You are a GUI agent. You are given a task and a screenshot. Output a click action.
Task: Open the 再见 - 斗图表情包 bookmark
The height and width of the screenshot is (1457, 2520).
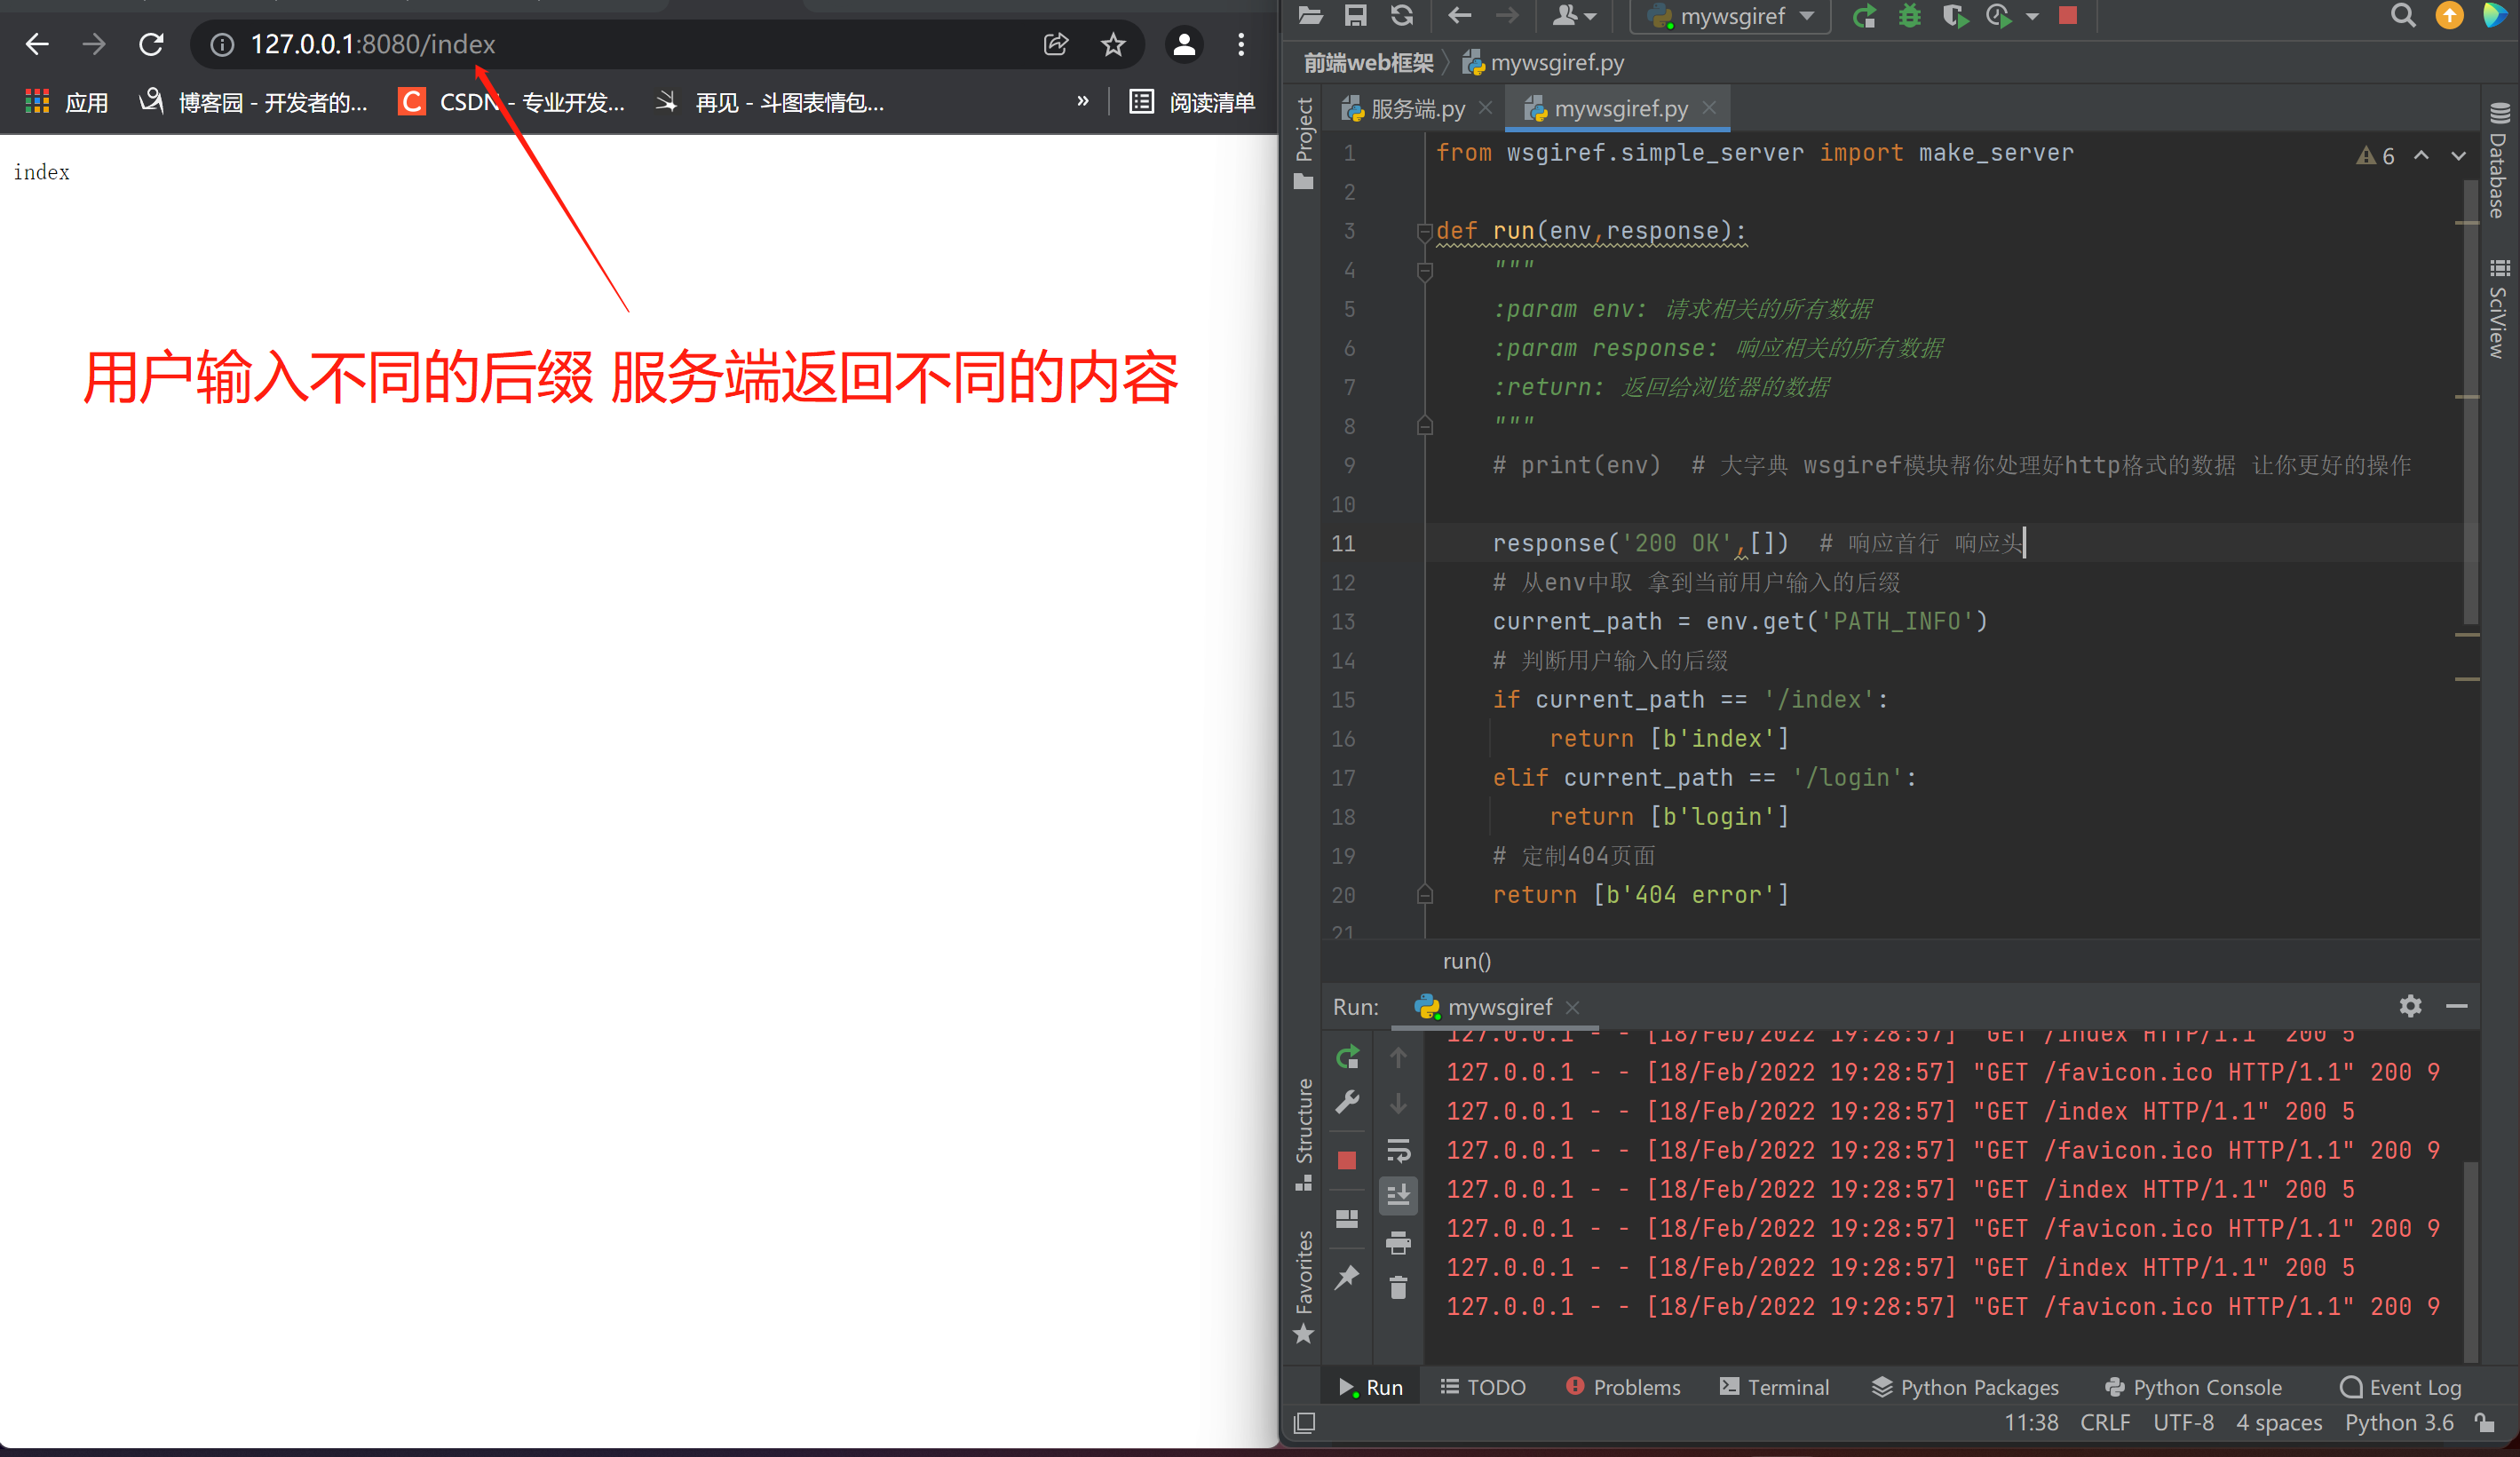point(770,102)
